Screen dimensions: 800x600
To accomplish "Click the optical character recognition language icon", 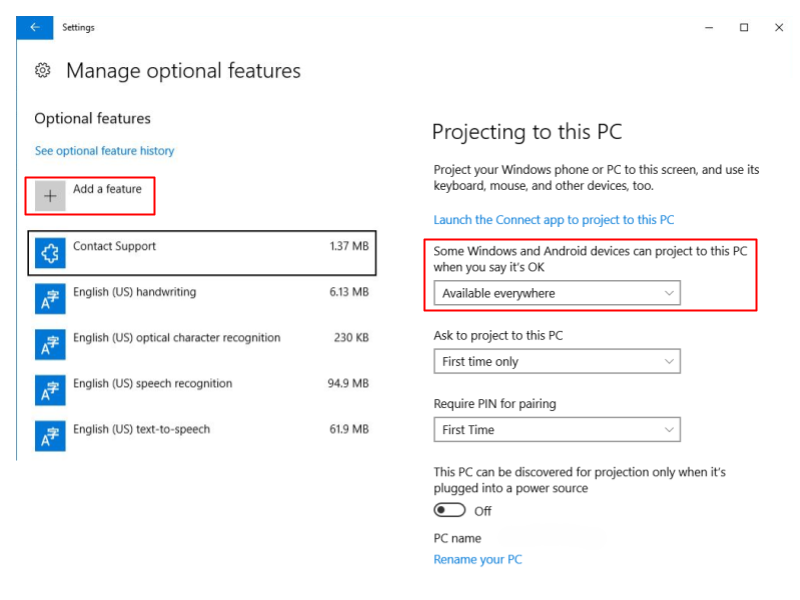I will click(50, 345).
